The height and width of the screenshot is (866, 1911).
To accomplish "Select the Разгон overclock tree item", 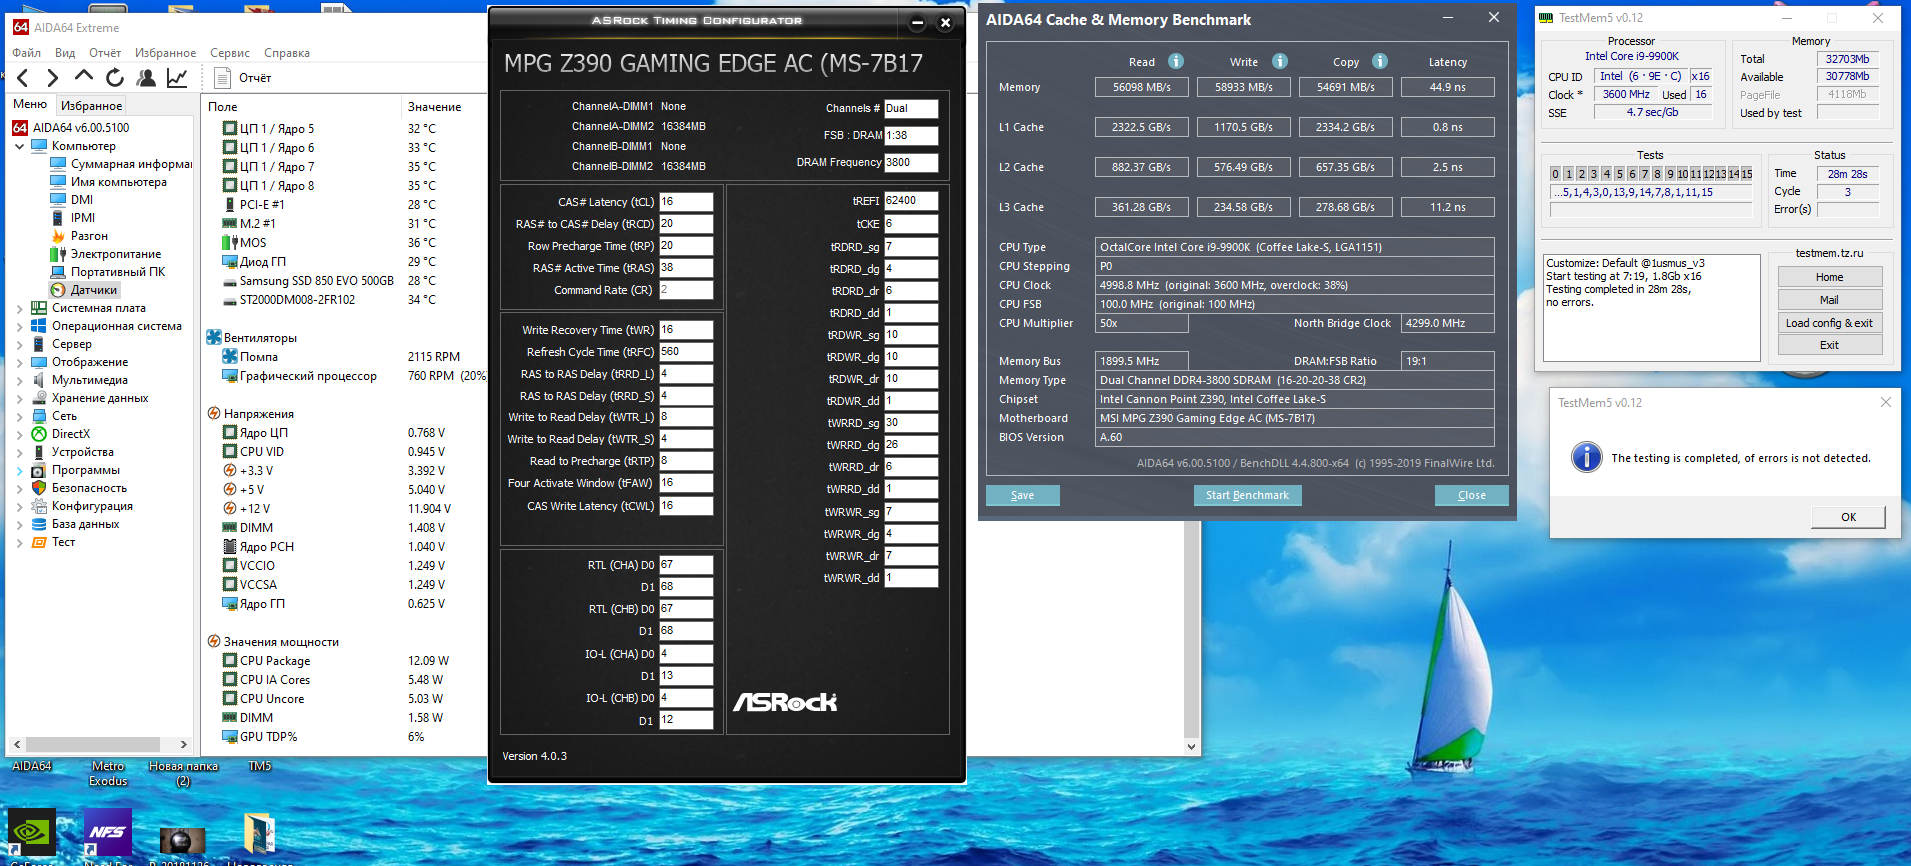I will 89,236.
